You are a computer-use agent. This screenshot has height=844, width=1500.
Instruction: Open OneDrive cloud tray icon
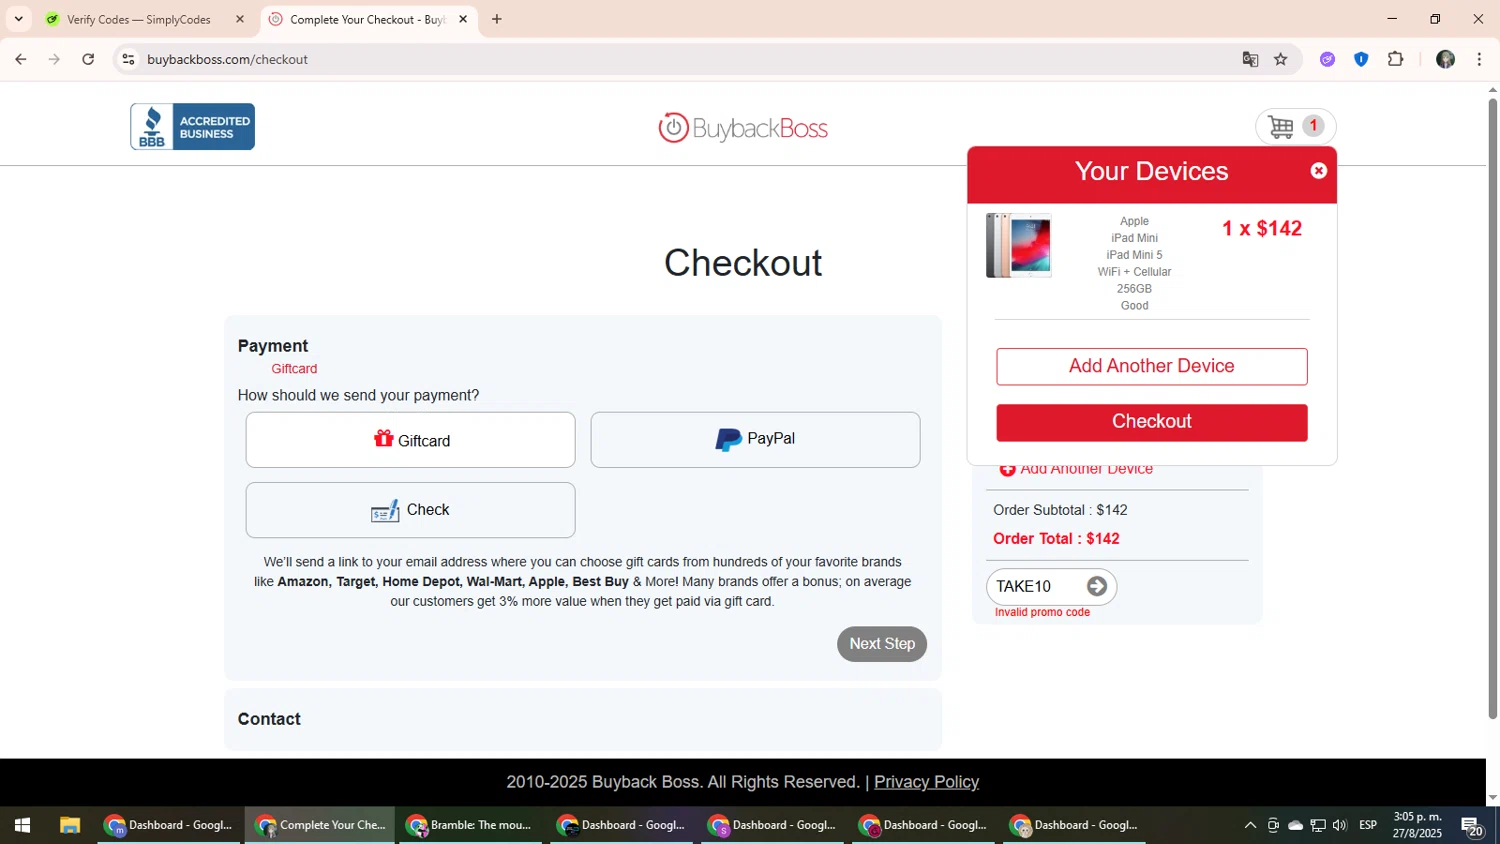click(1295, 825)
